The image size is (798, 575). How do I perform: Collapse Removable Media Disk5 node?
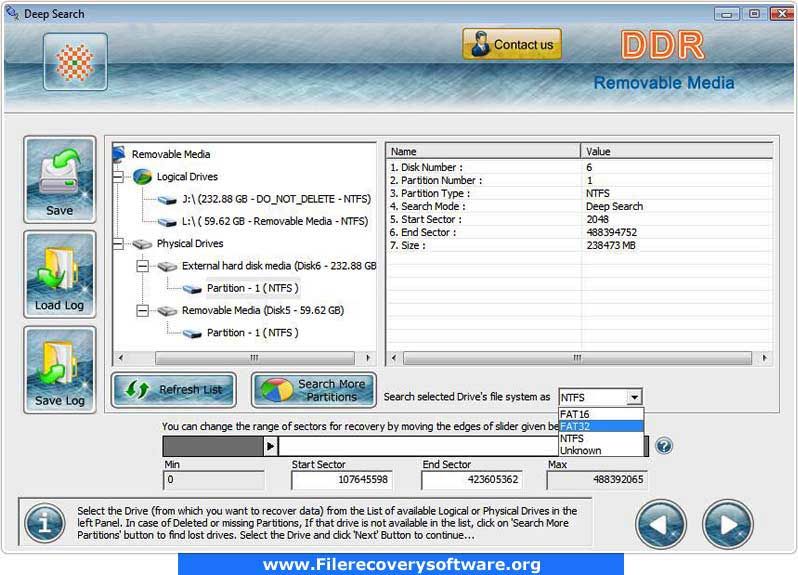tap(143, 310)
